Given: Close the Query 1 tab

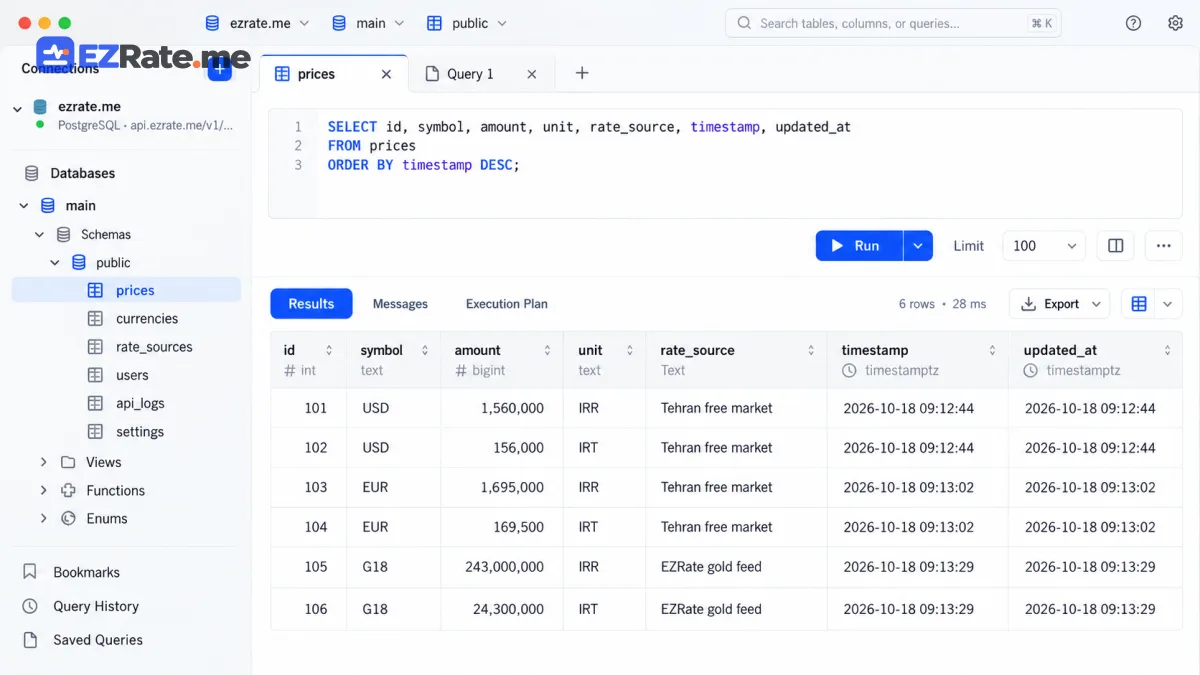Looking at the screenshot, I should pos(532,74).
